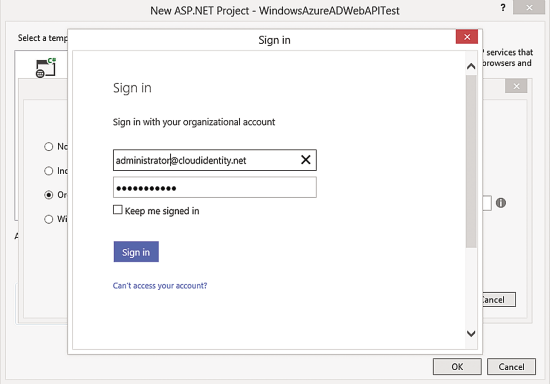The height and width of the screenshot is (384, 550).
Task: Click scroll down arrow in Sign in dialog
Action: tap(471, 334)
